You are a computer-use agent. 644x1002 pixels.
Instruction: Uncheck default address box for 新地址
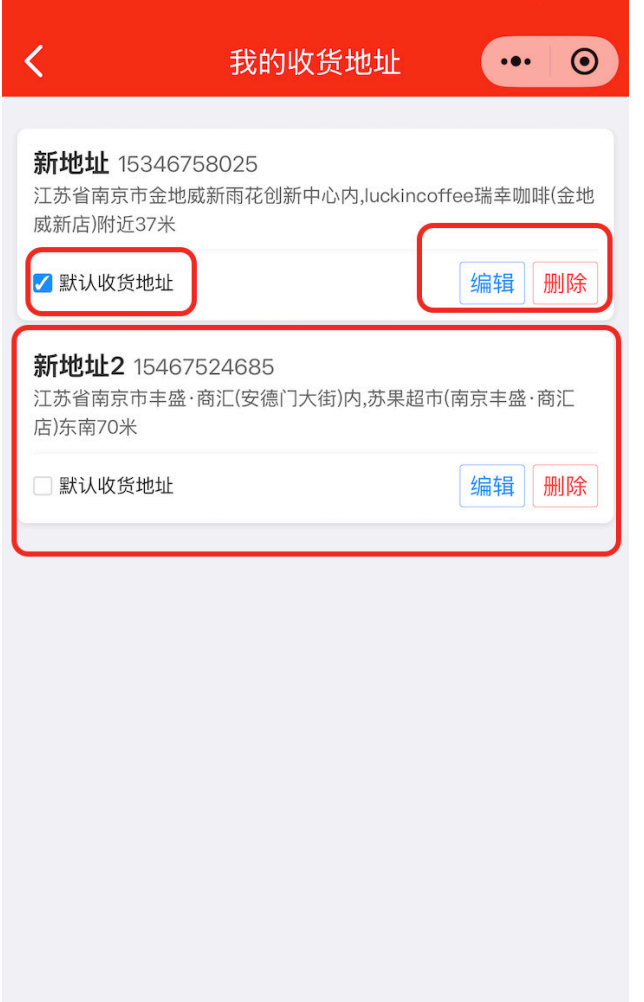(43, 282)
